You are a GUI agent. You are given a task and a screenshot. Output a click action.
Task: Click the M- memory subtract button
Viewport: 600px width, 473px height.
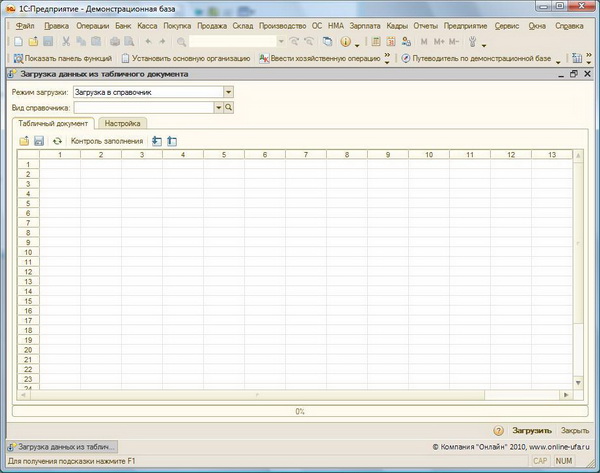coord(453,41)
